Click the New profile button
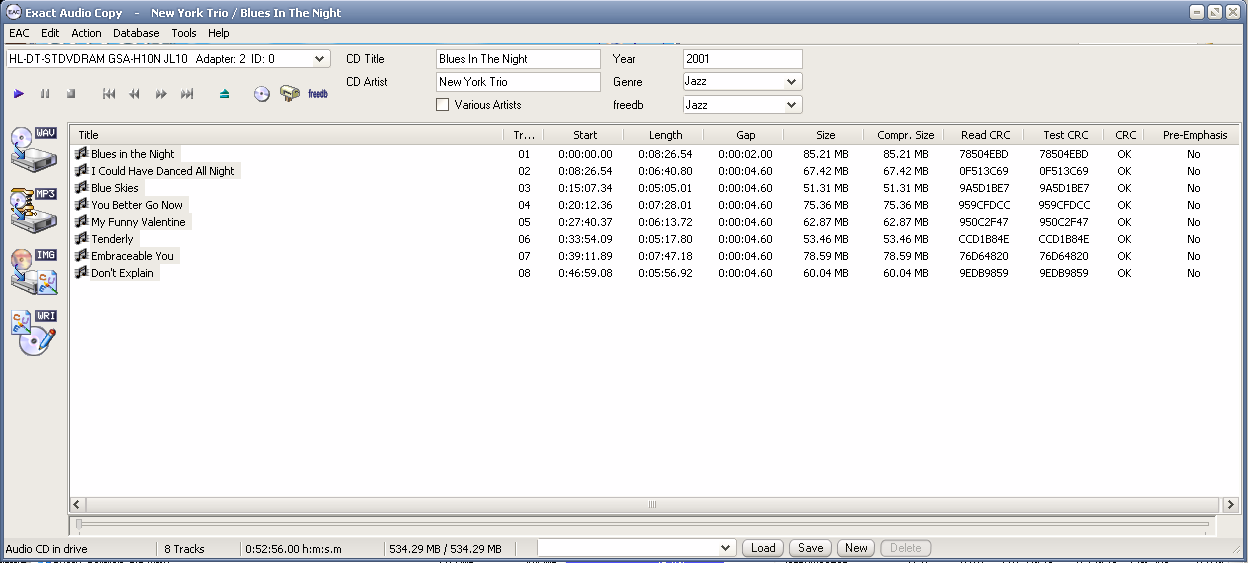The image size is (1248, 563). pos(857,548)
